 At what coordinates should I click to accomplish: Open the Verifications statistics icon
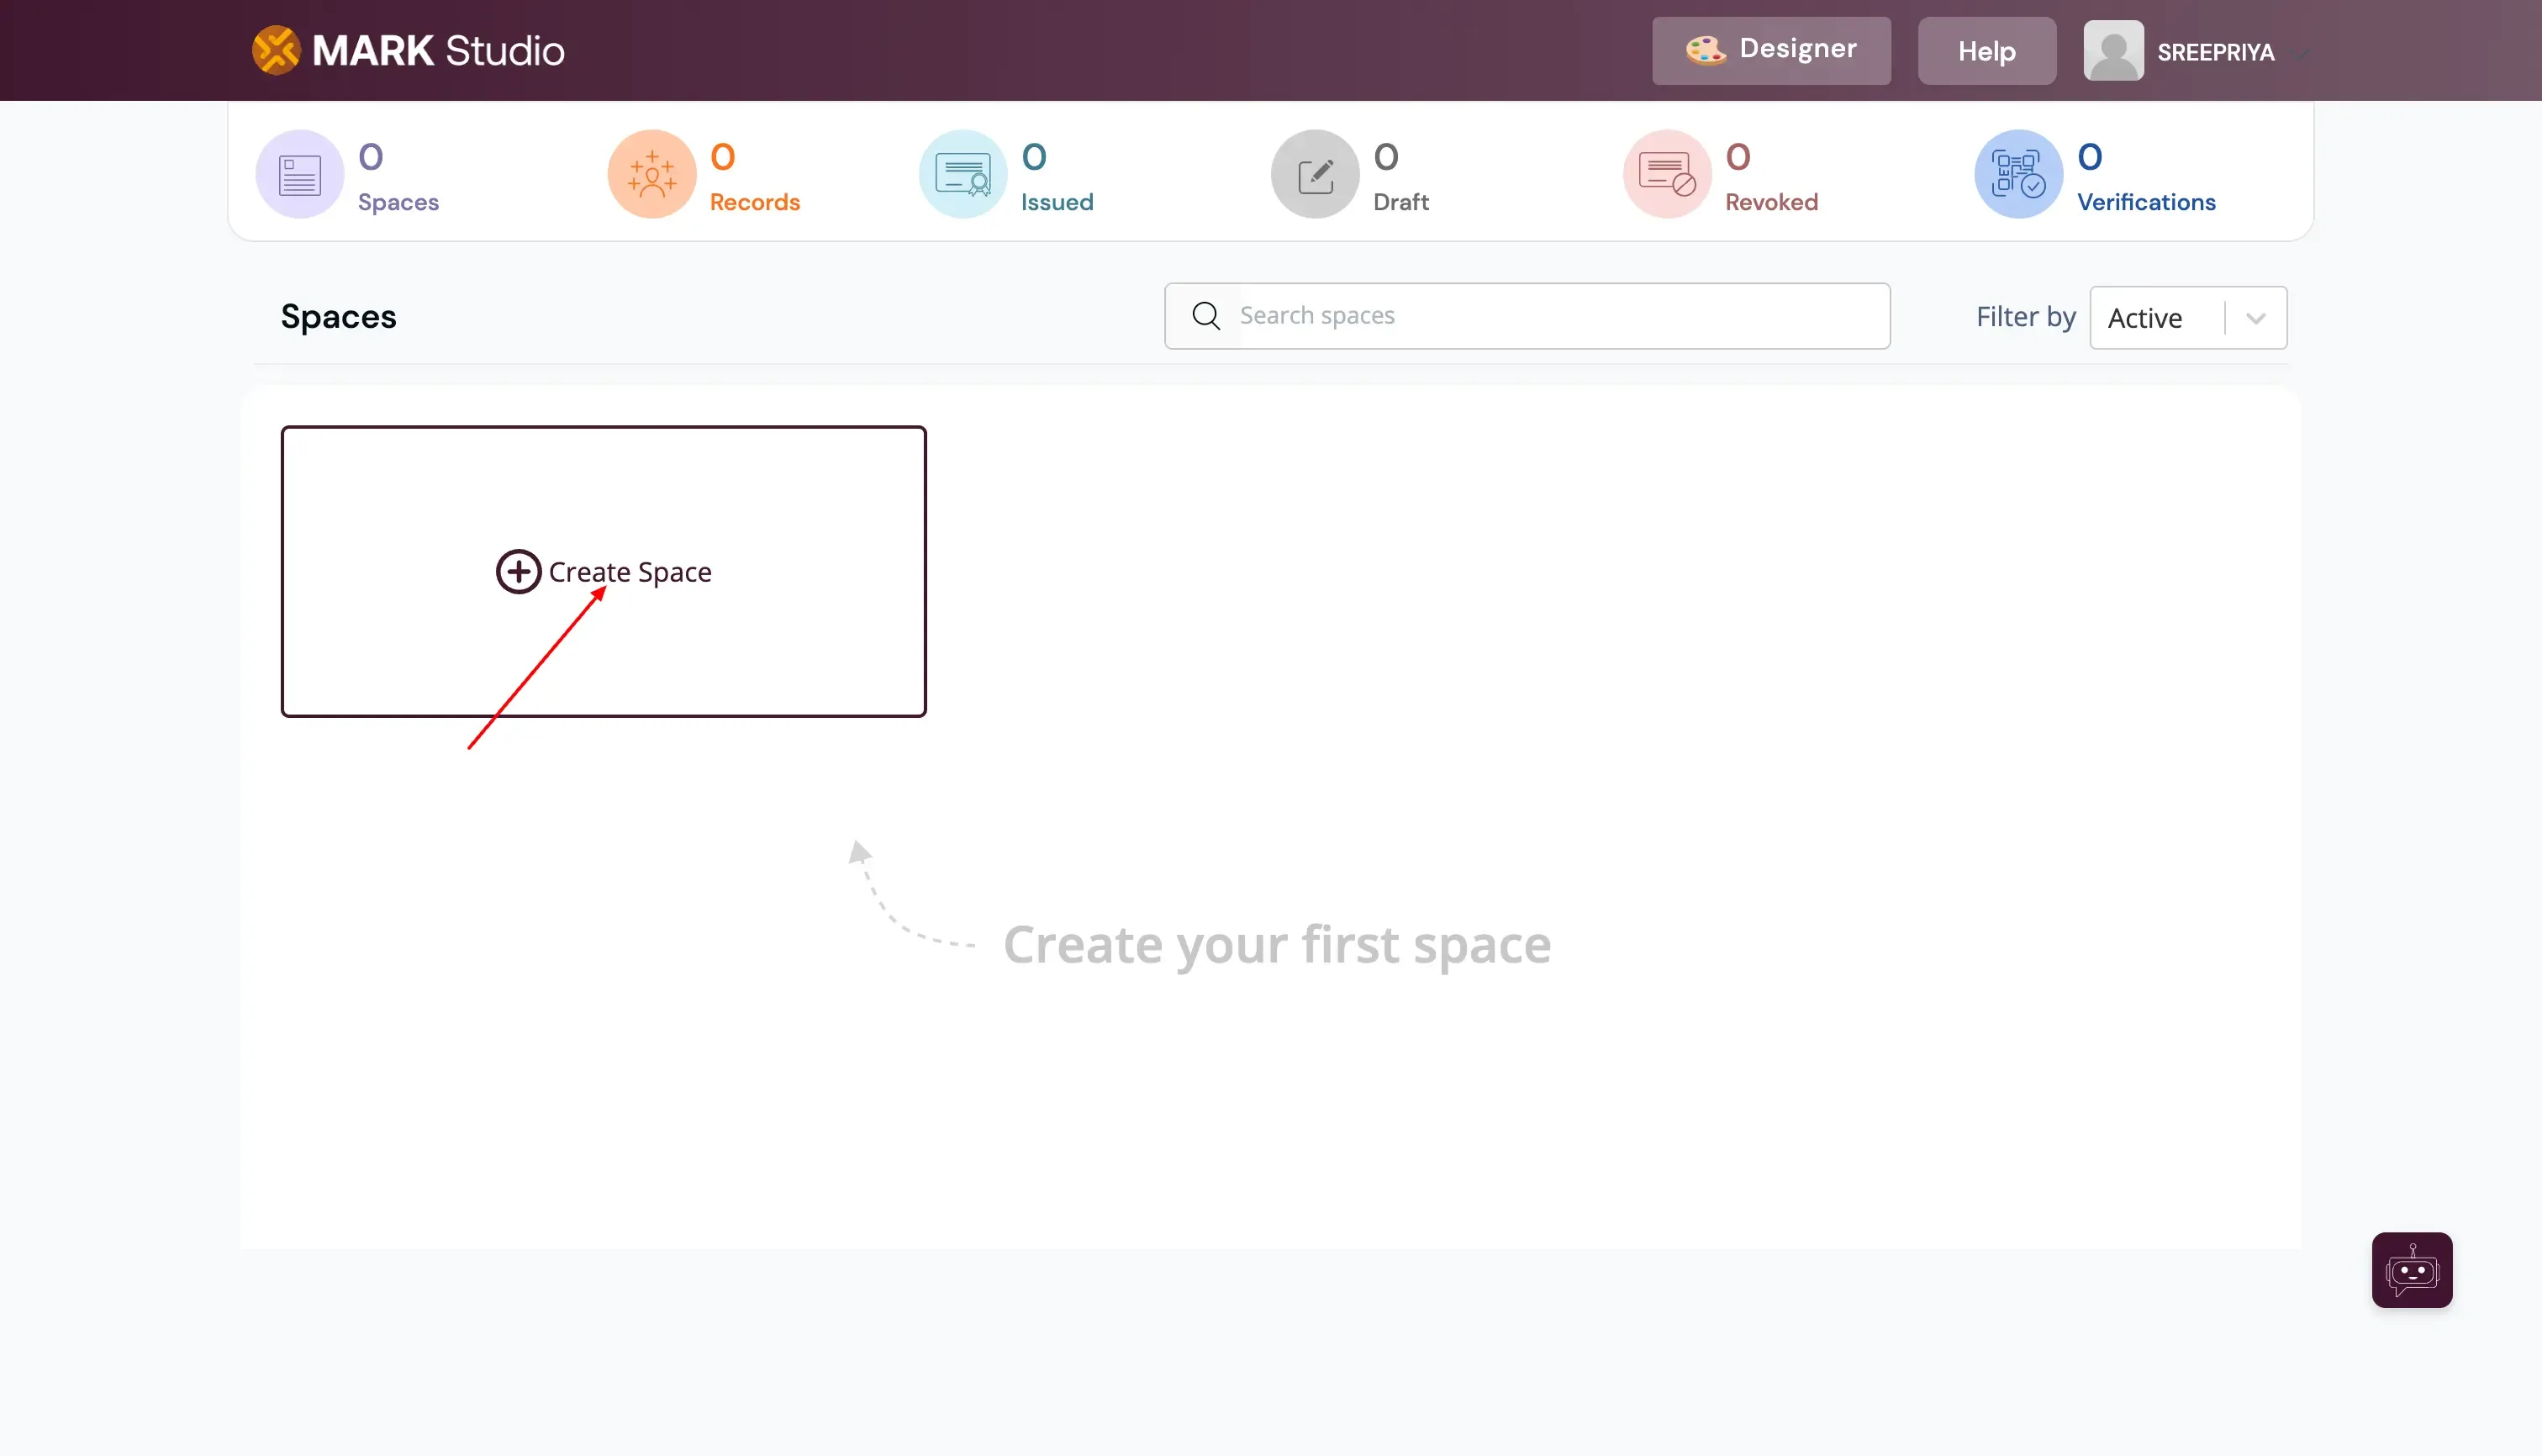[2017, 173]
